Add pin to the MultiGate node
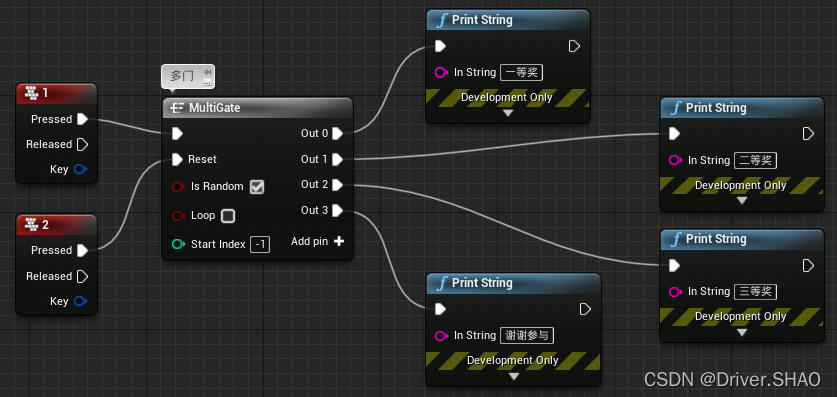 pos(318,241)
